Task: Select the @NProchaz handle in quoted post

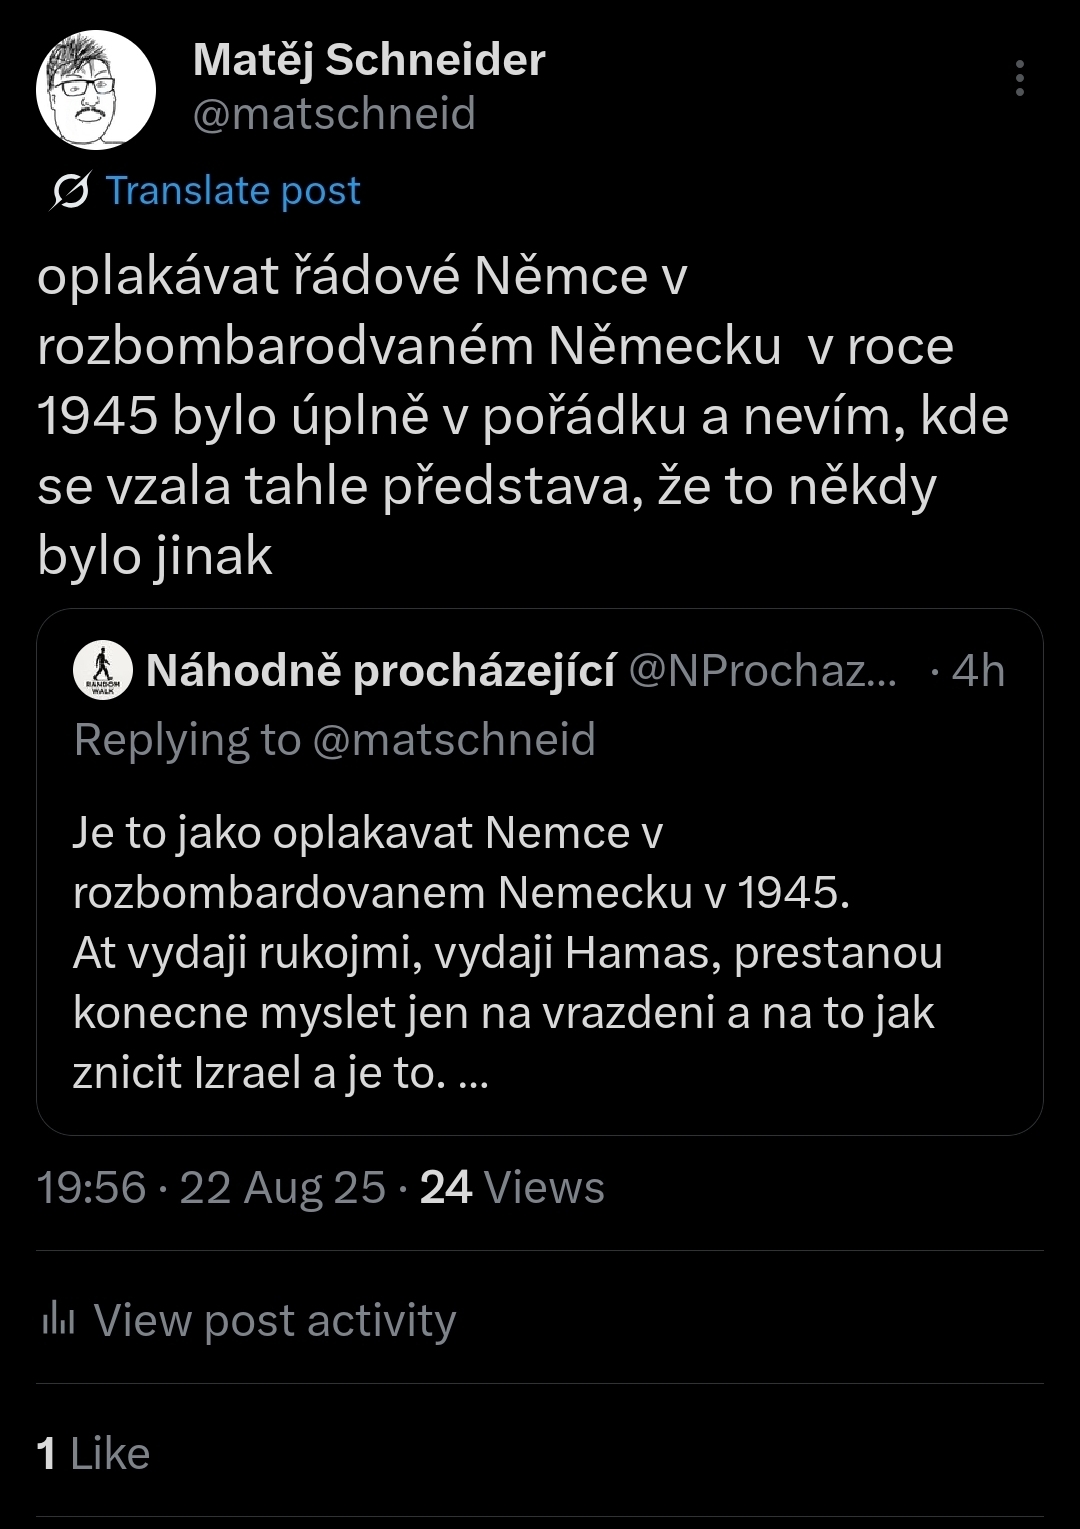Action: (762, 671)
